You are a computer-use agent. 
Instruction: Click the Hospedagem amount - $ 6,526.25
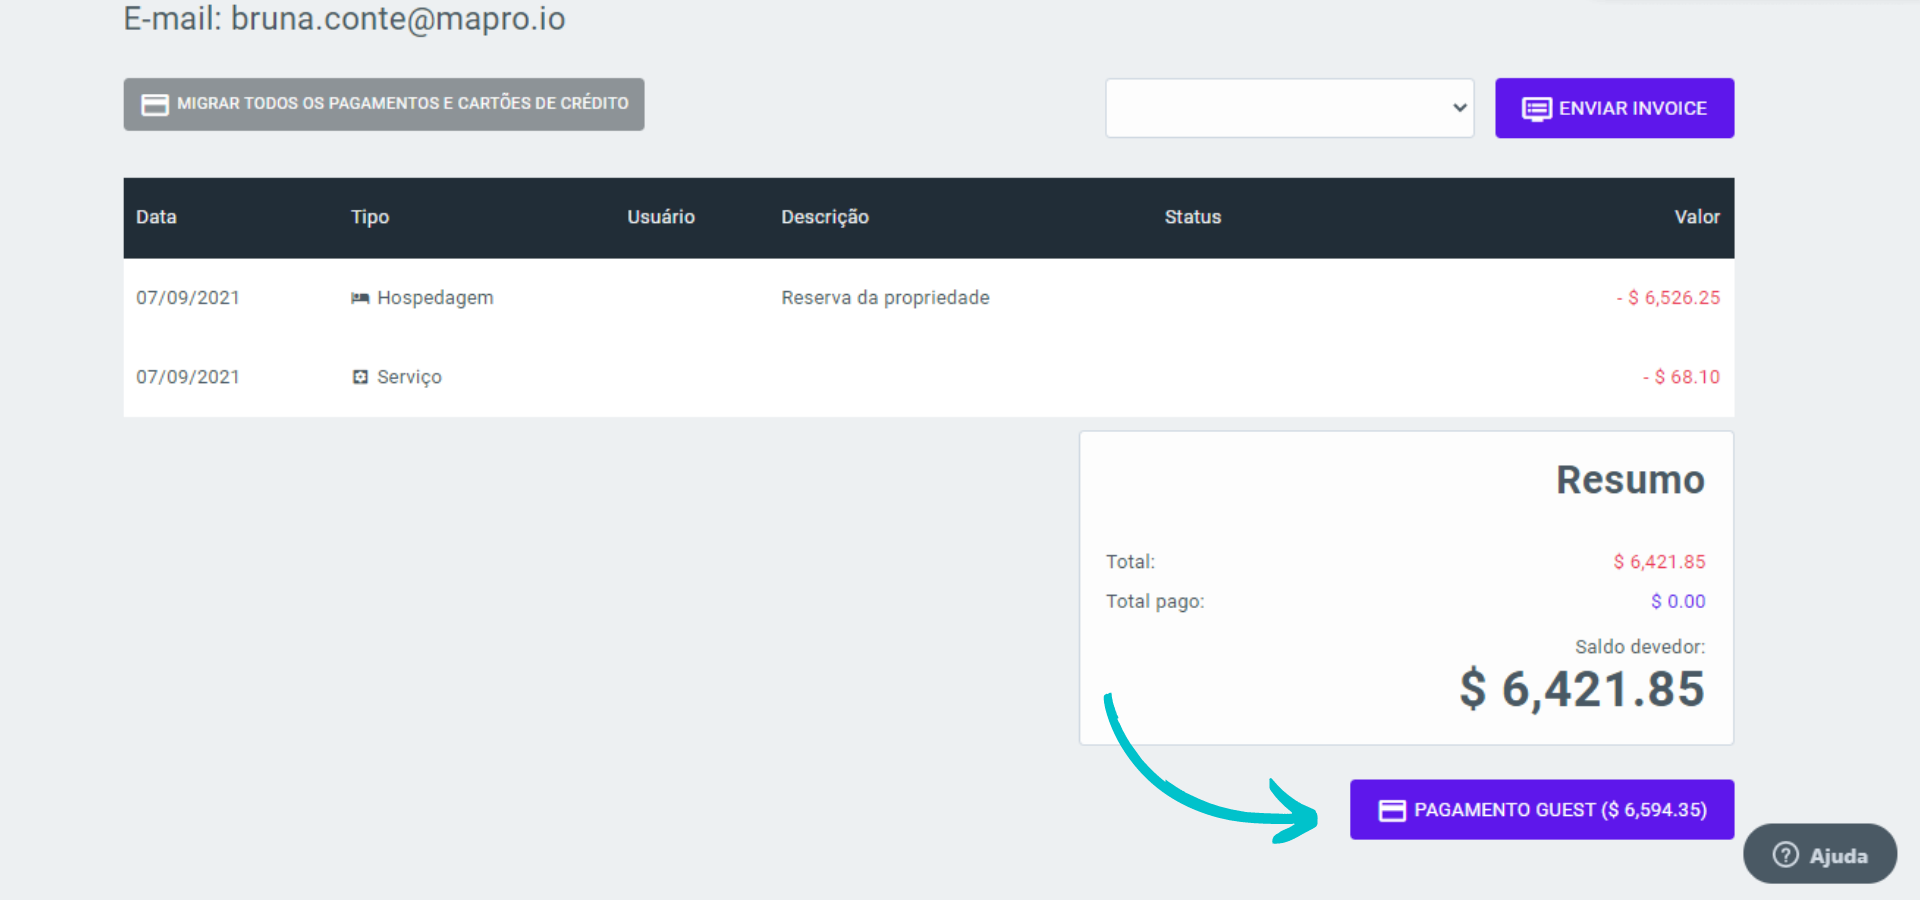point(1668,298)
